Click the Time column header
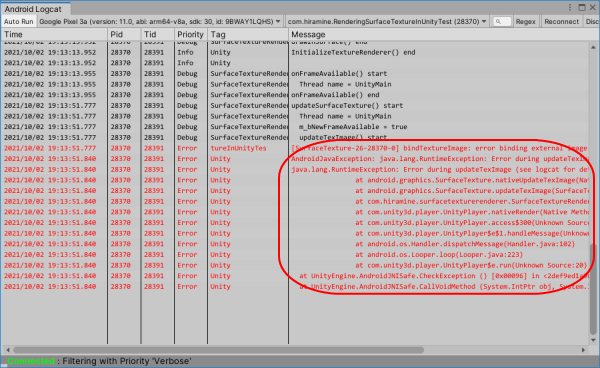 coord(54,34)
